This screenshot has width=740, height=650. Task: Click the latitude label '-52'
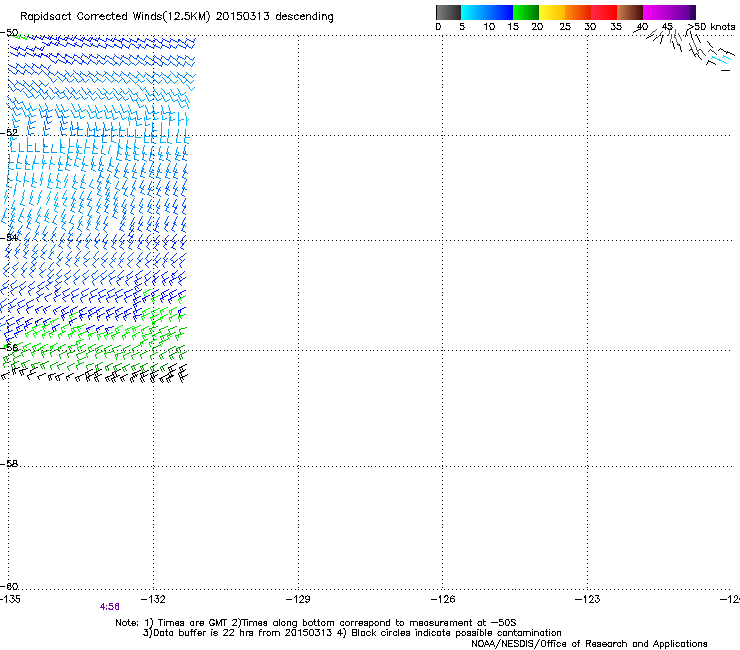tap(9, 132)
